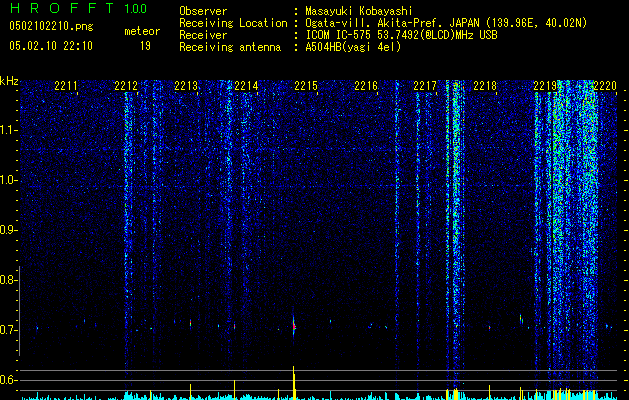629x400 pixels.
Task: Click the HROFFT program title
Action: click(x=62, y=8)
